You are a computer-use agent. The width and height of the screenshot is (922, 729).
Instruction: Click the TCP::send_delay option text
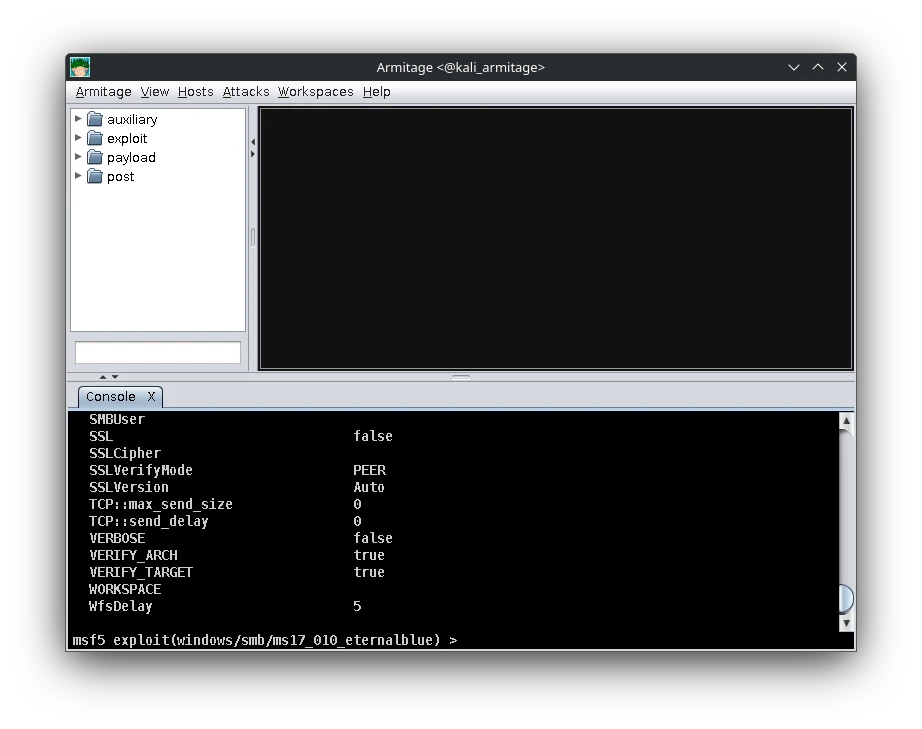[x=149, y=521]
